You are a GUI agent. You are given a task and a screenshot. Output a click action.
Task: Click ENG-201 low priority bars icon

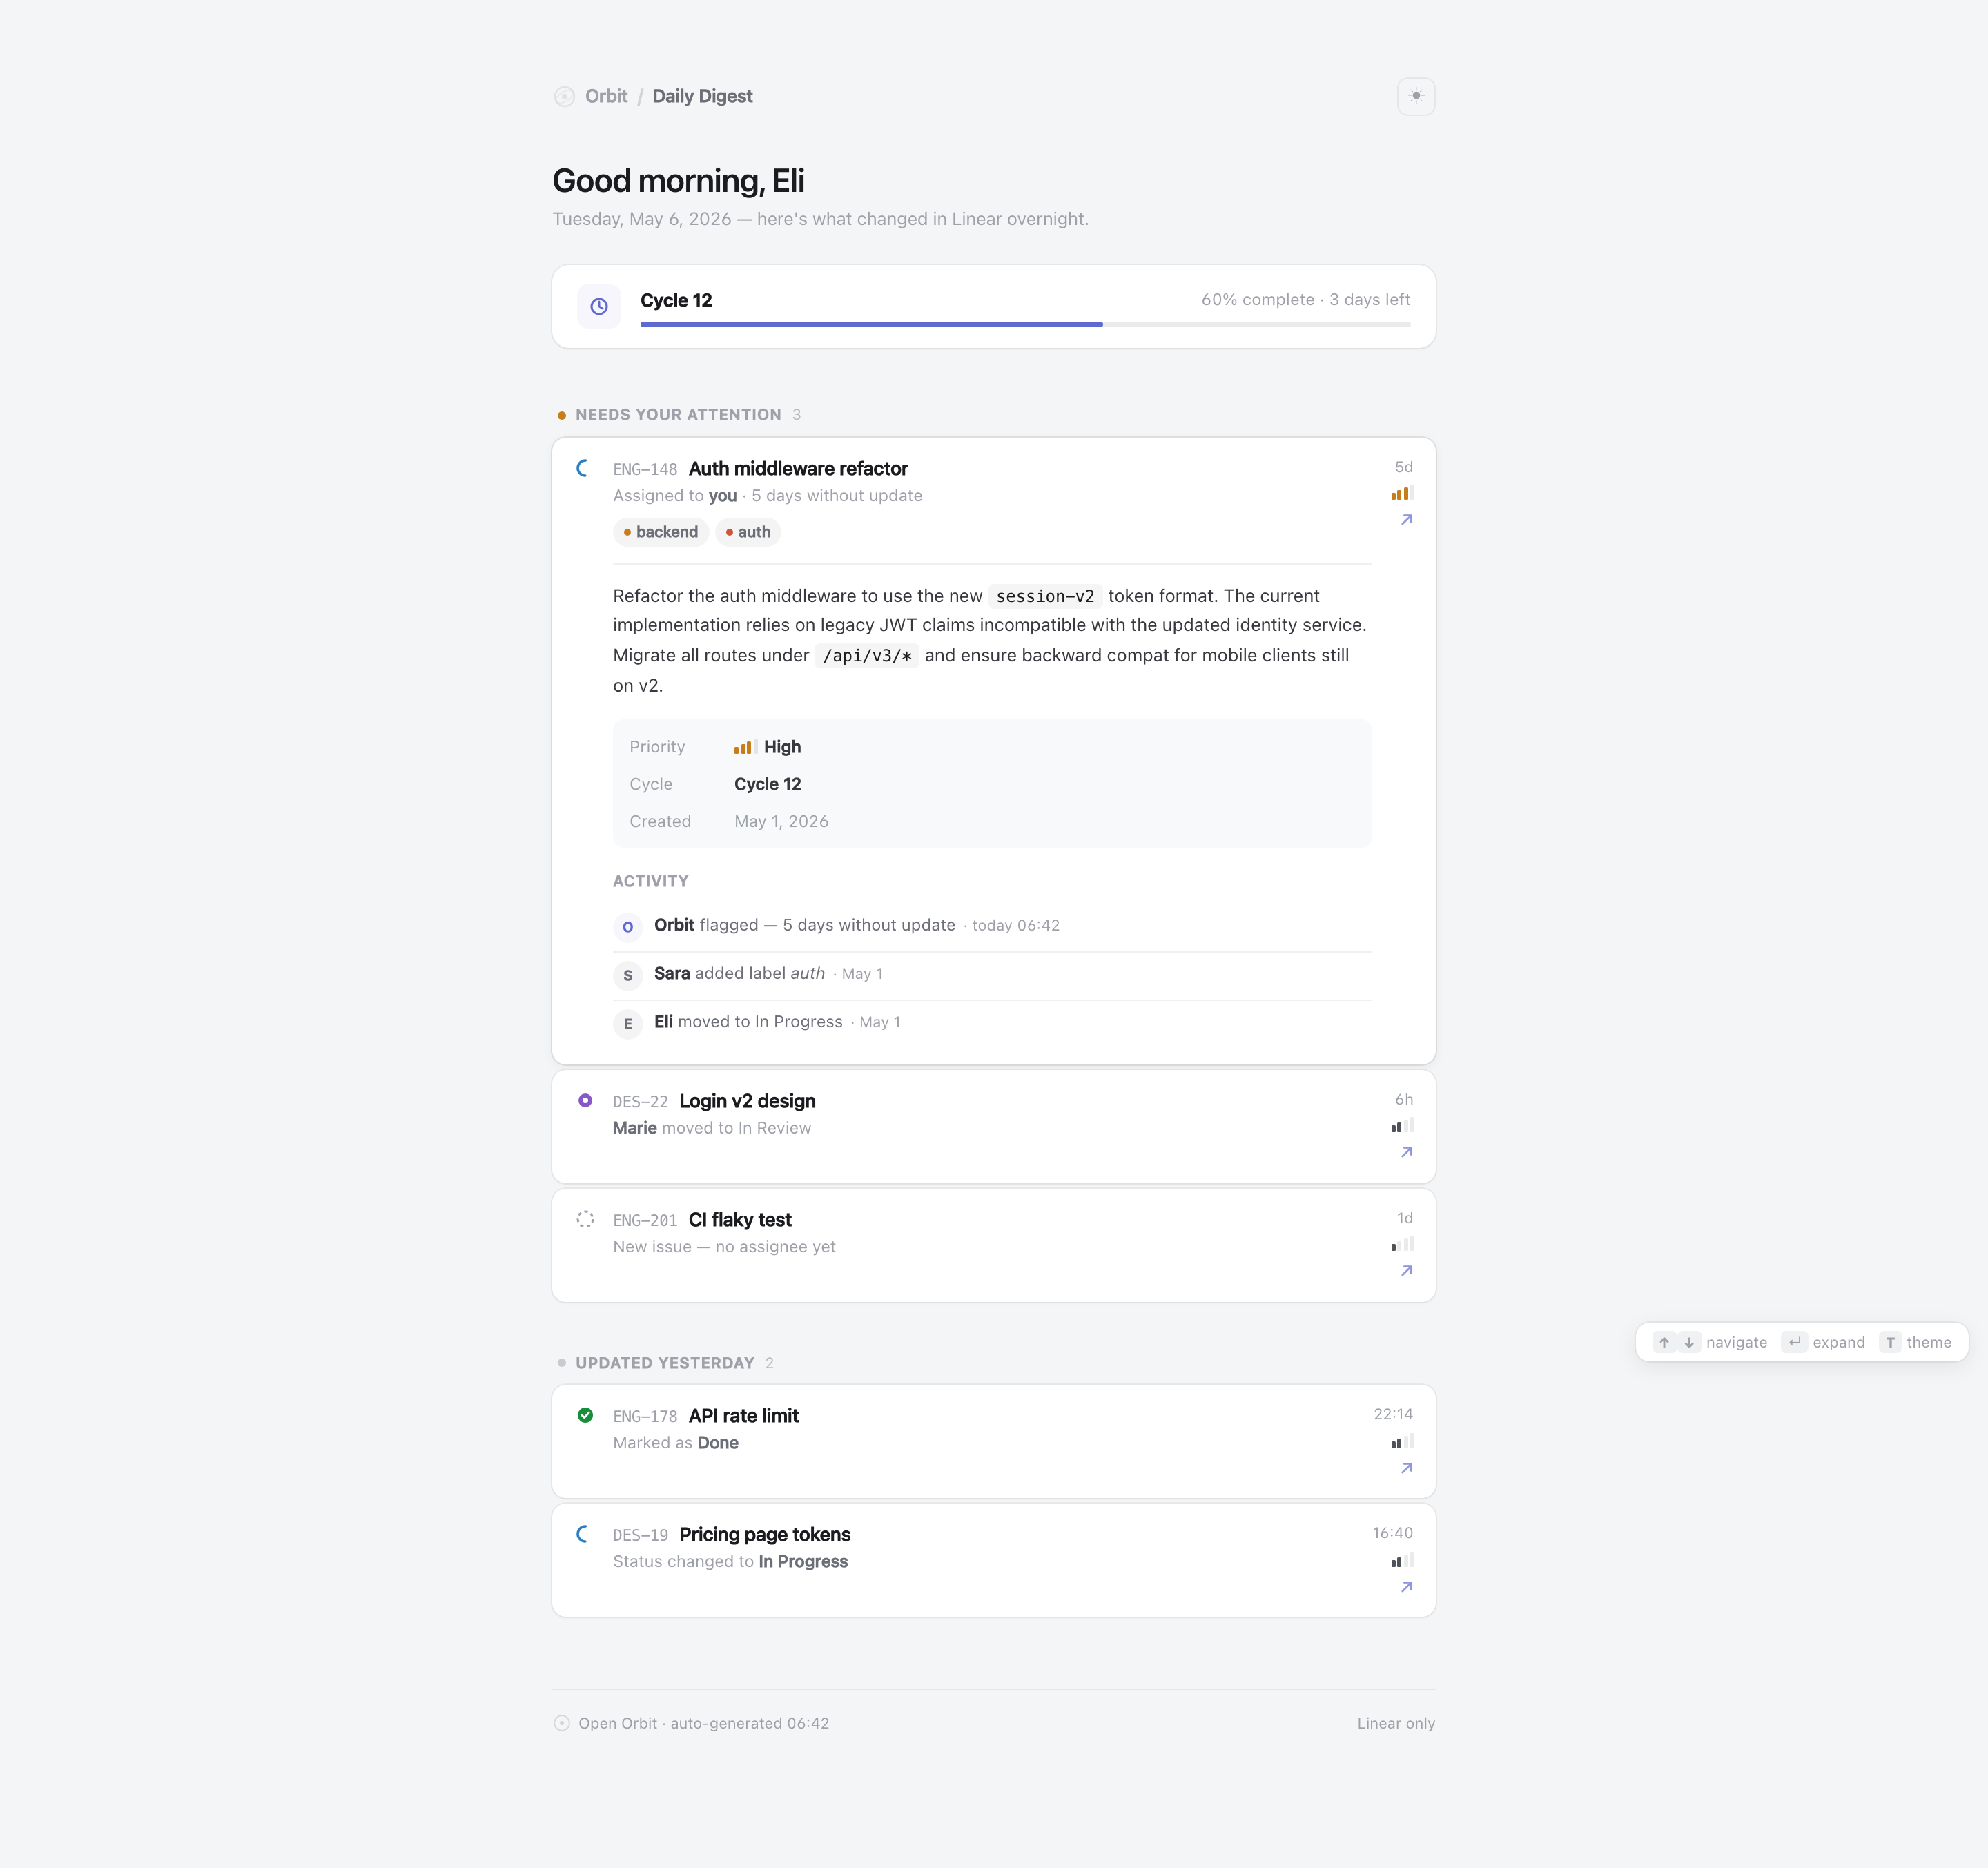(x=1401, y=1245)
